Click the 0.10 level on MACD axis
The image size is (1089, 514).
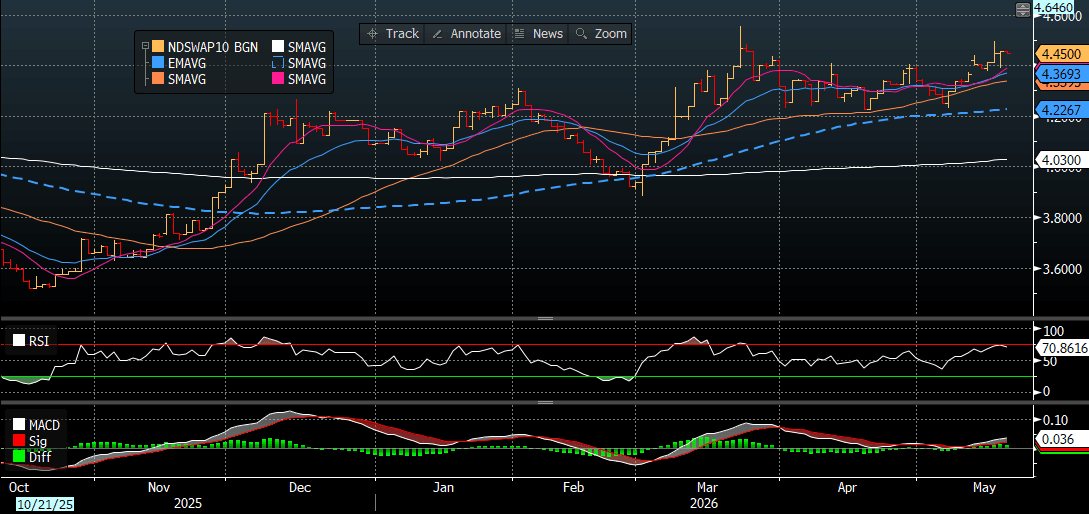1056,420
